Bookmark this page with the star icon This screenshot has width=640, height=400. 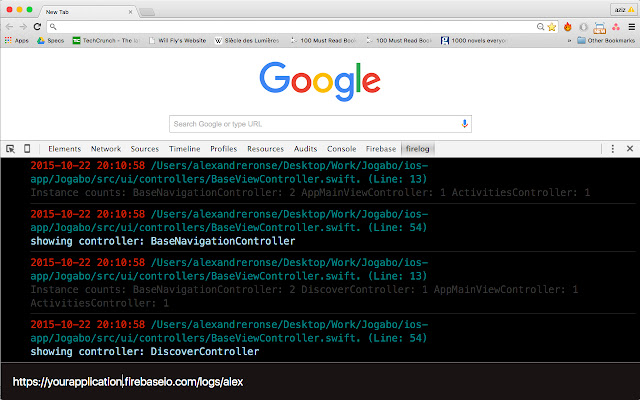pyautogui.click(x=552, y=27)
